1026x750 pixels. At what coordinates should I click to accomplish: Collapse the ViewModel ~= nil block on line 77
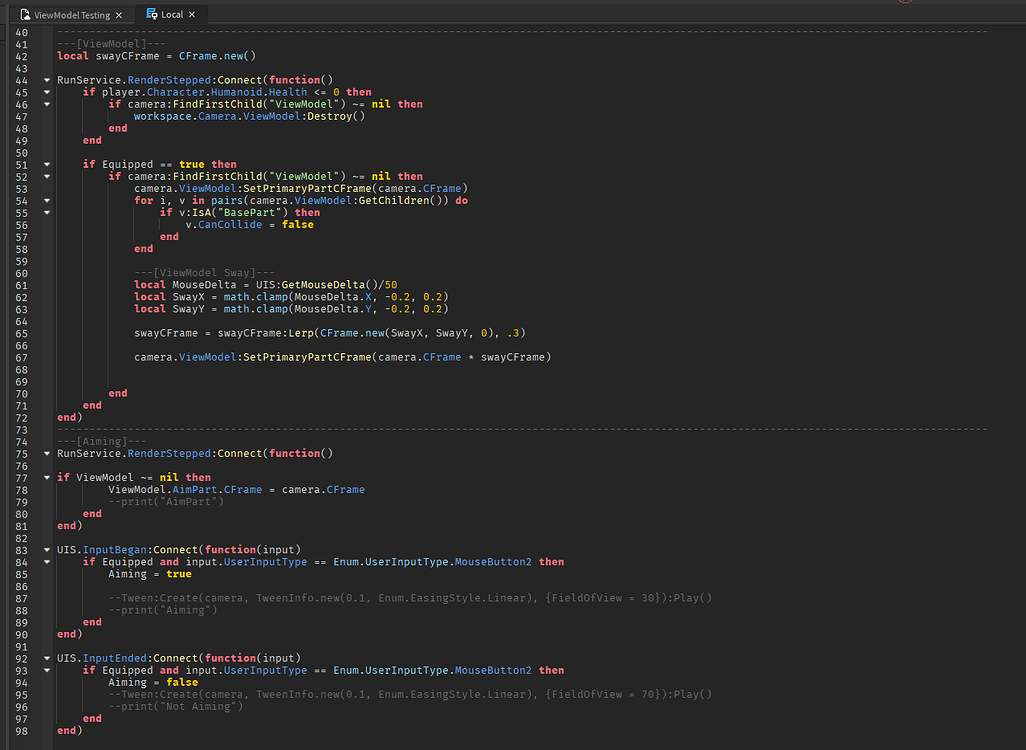point(47,477)
